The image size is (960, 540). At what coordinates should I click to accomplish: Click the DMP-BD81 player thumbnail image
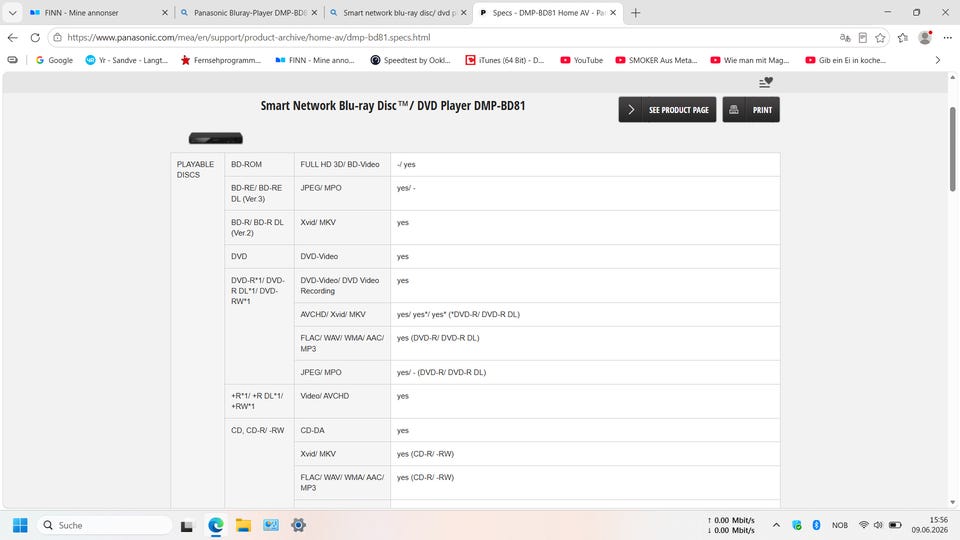click(x=216, y=138)
